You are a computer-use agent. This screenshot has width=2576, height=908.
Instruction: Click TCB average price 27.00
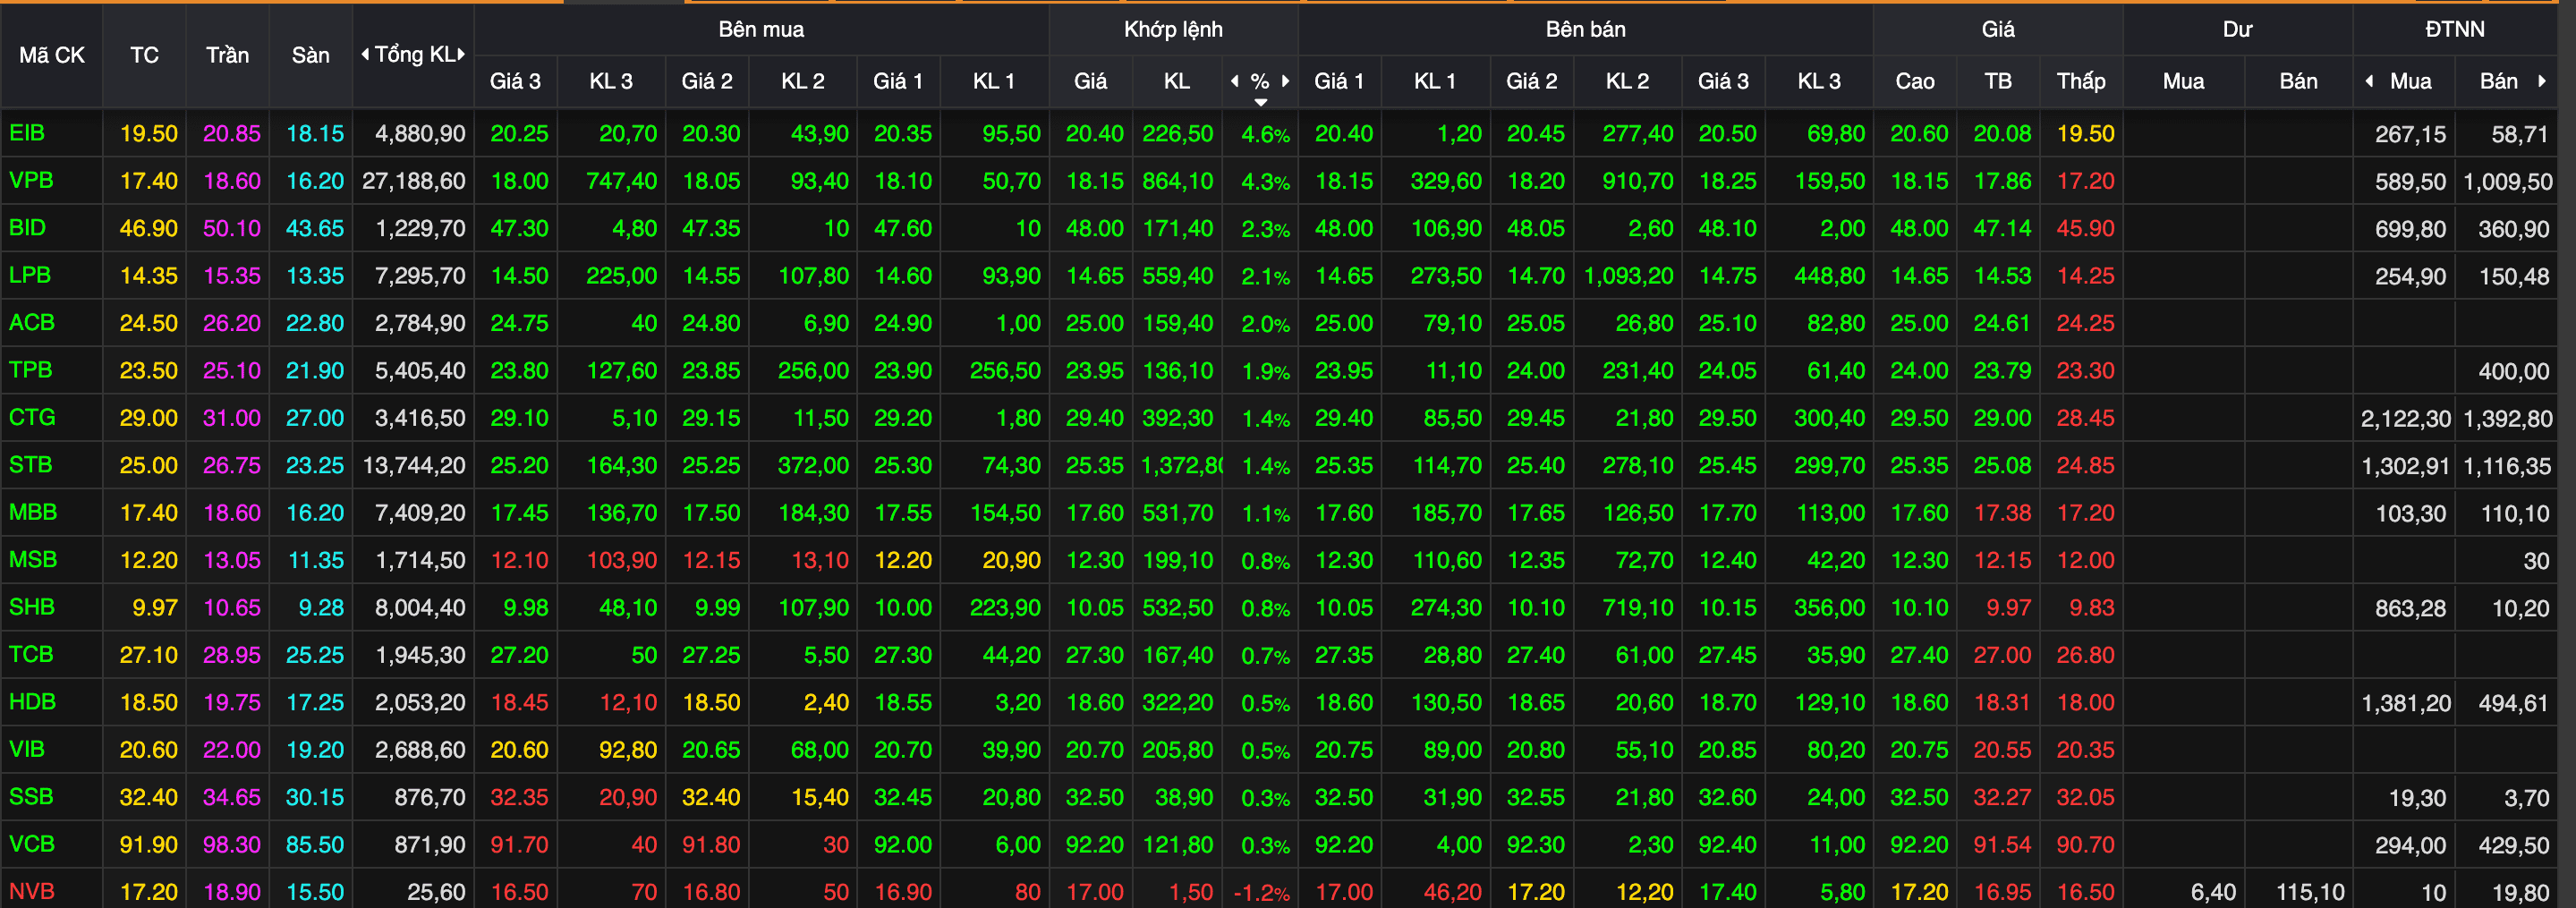click(2002, 655)
